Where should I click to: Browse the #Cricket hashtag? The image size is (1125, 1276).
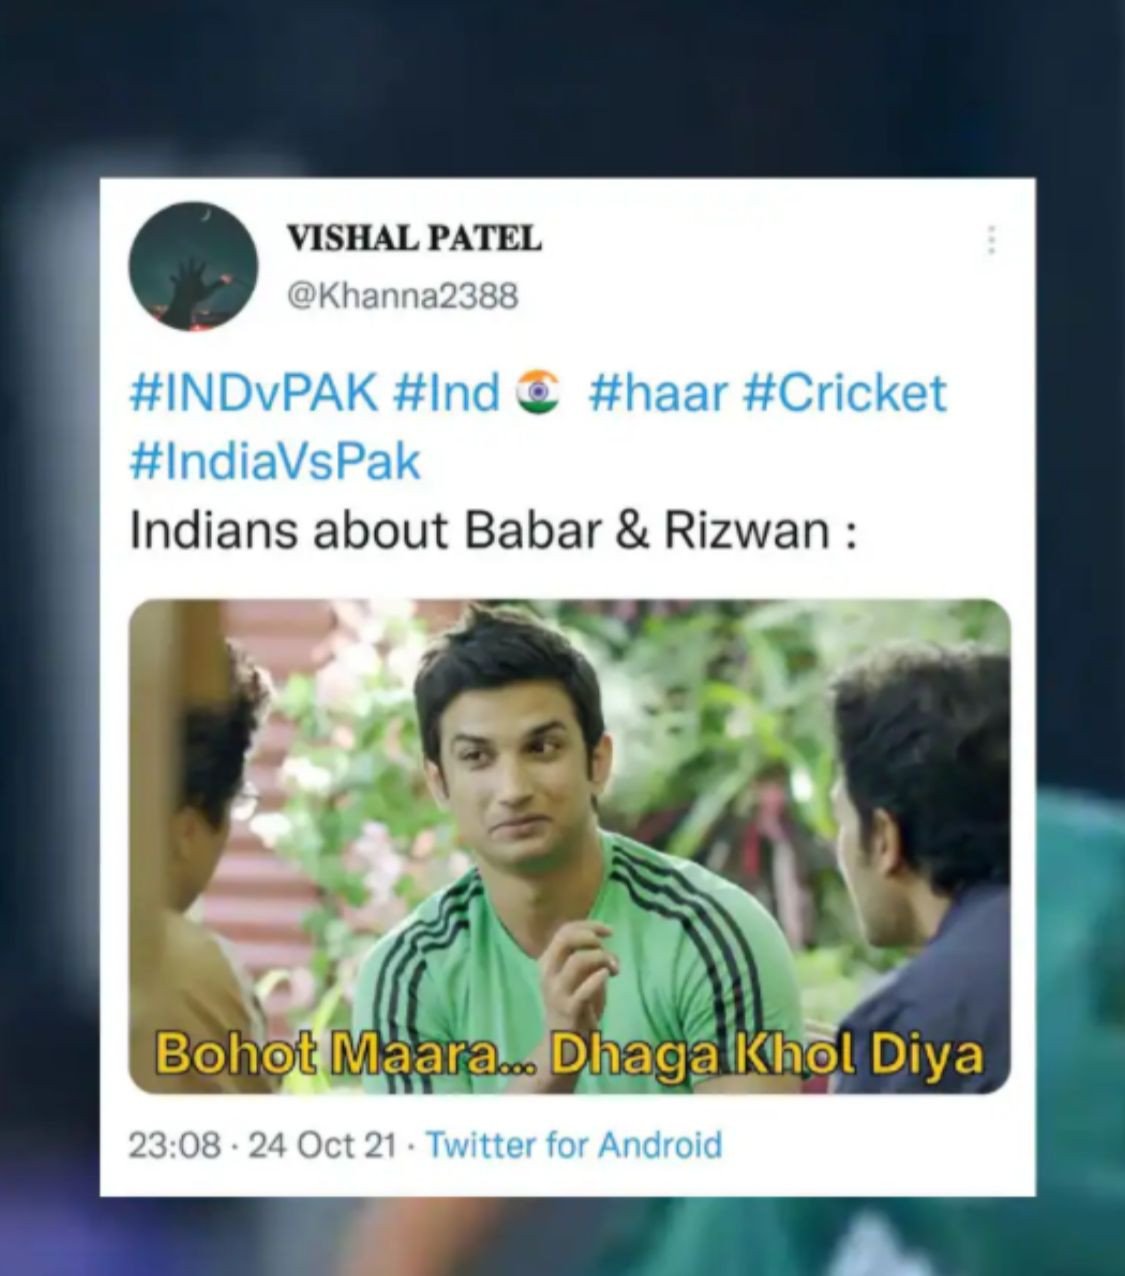tap(844, 392)
